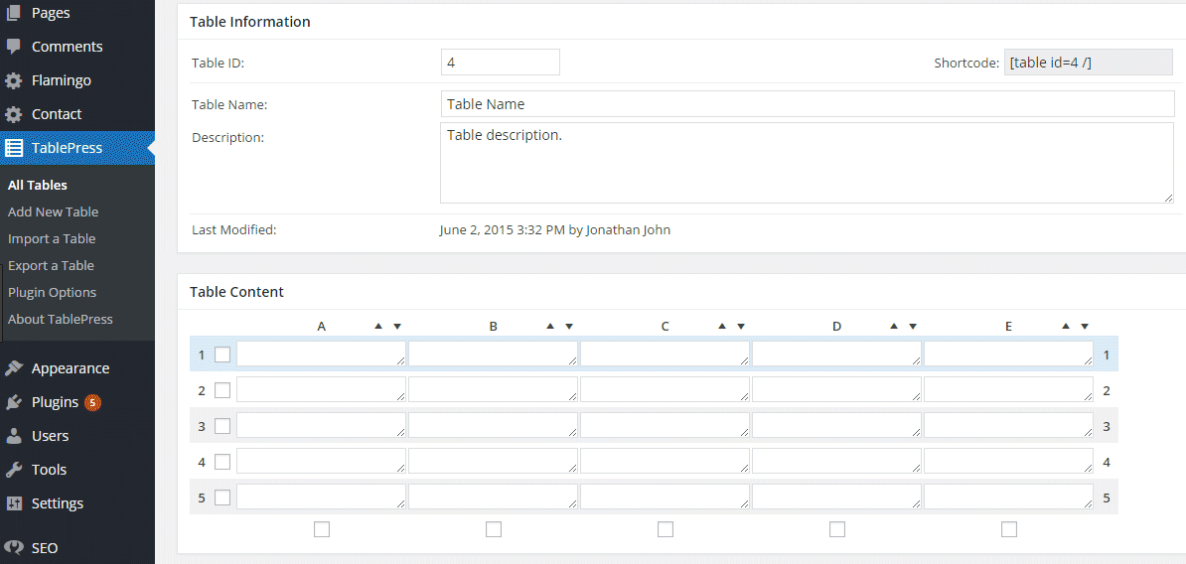Tick the column E checkbox below table
Image resolution: width=1186 pixels, height=564 pixels.
tap(1008, 529)
